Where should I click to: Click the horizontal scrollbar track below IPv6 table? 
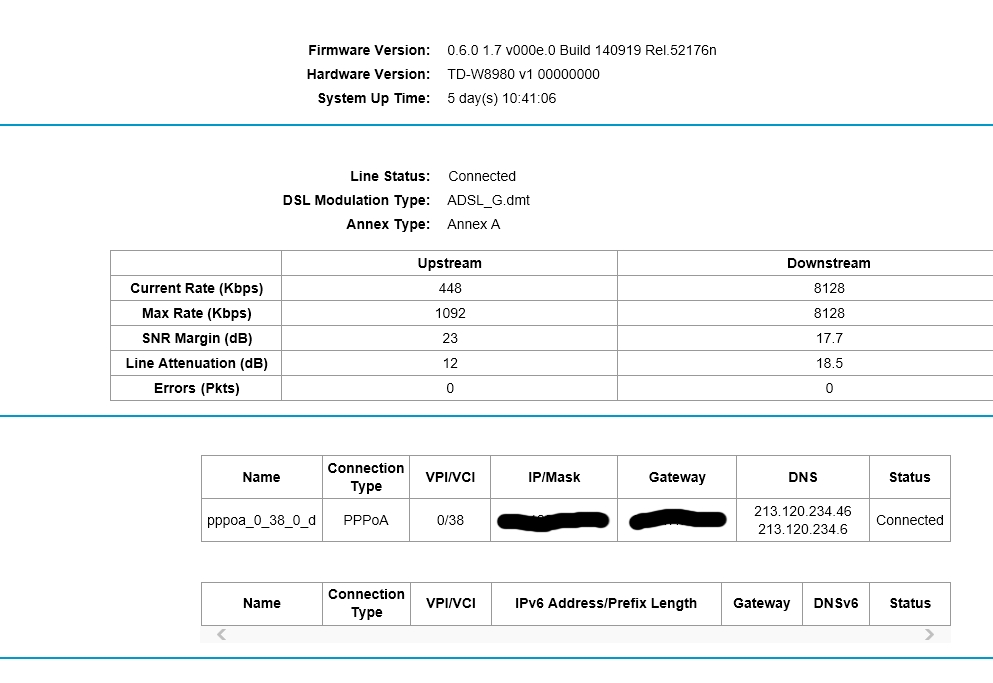click(x=575, y=634)
